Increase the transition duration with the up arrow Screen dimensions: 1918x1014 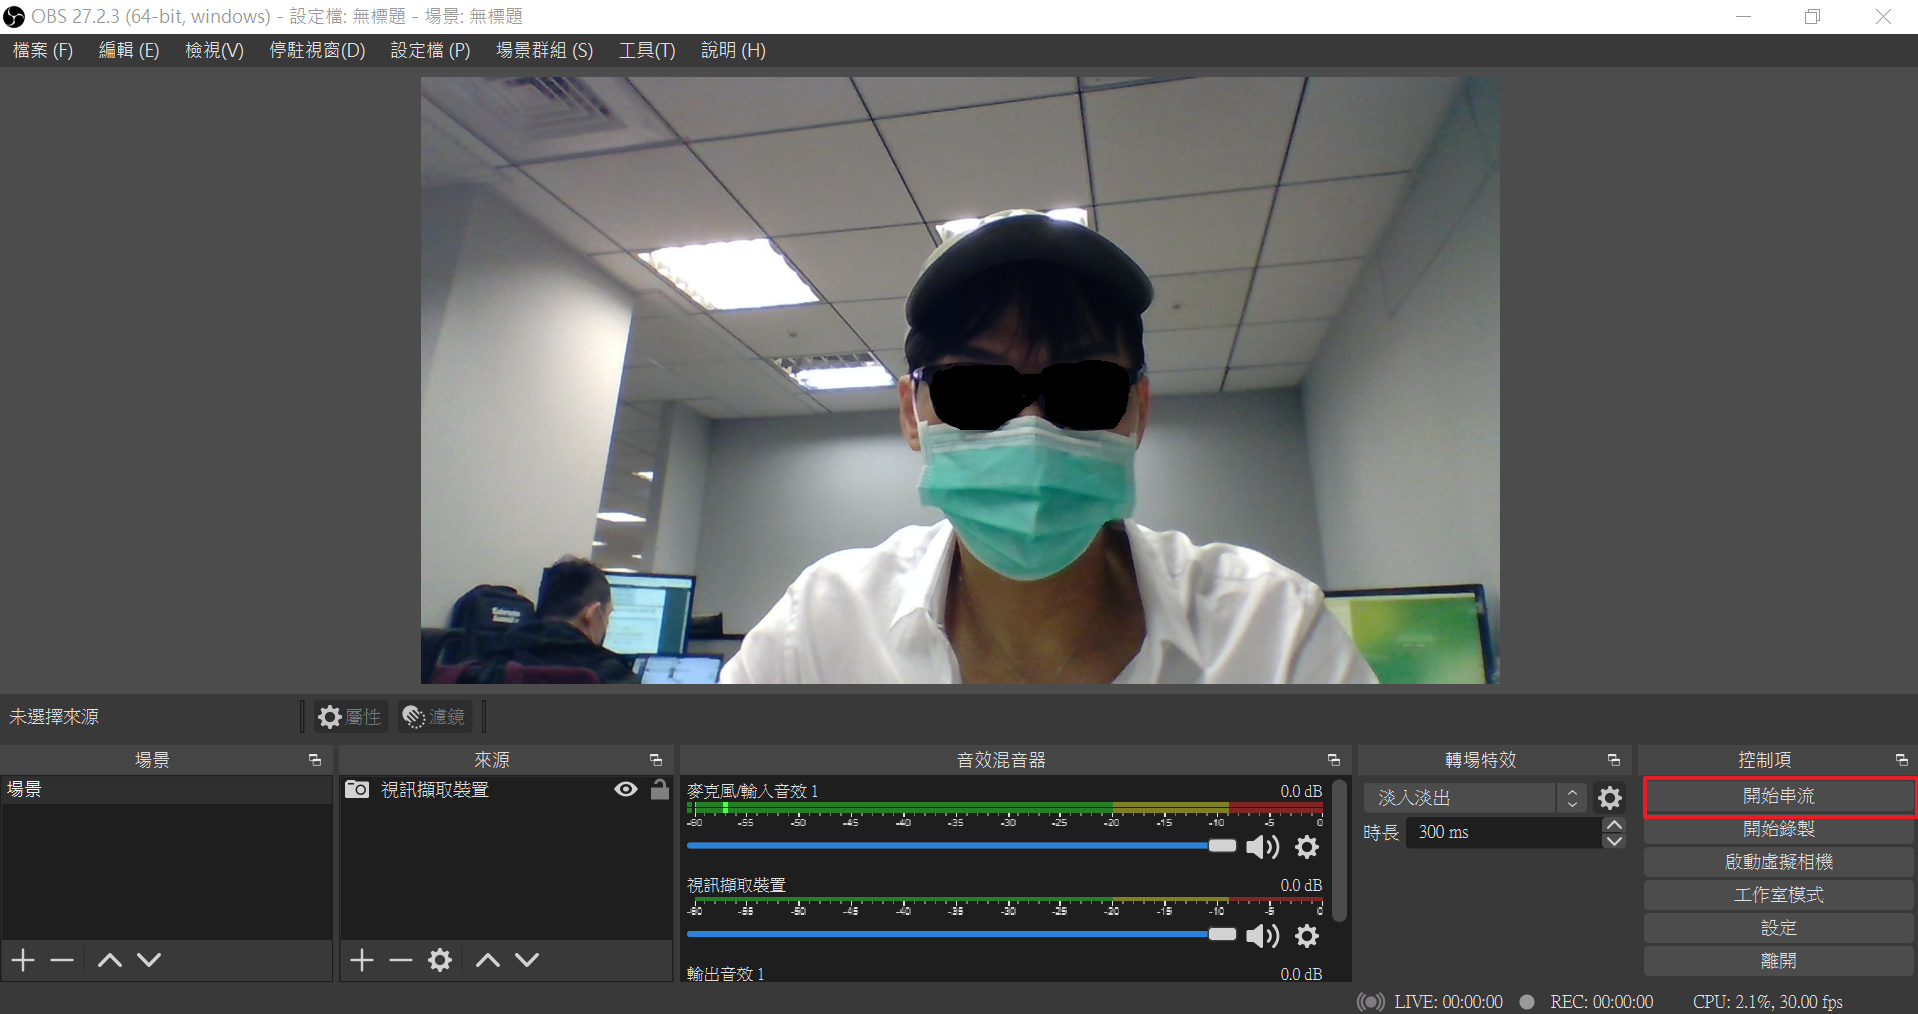pos(1613,825)
